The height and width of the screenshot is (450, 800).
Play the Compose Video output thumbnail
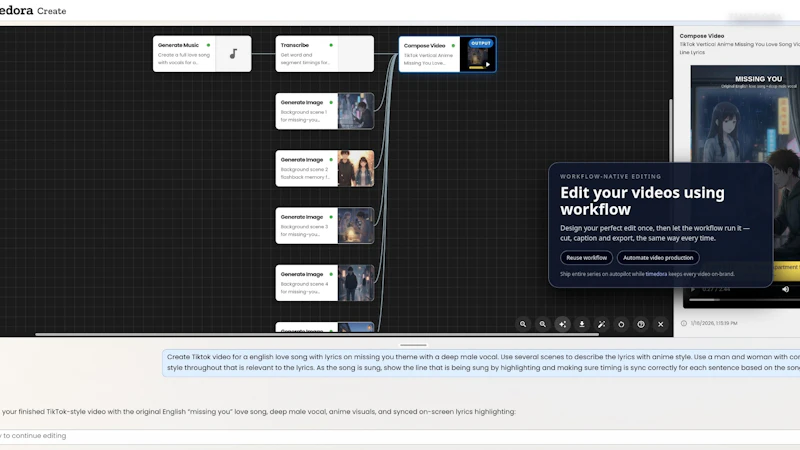point(488,64)
